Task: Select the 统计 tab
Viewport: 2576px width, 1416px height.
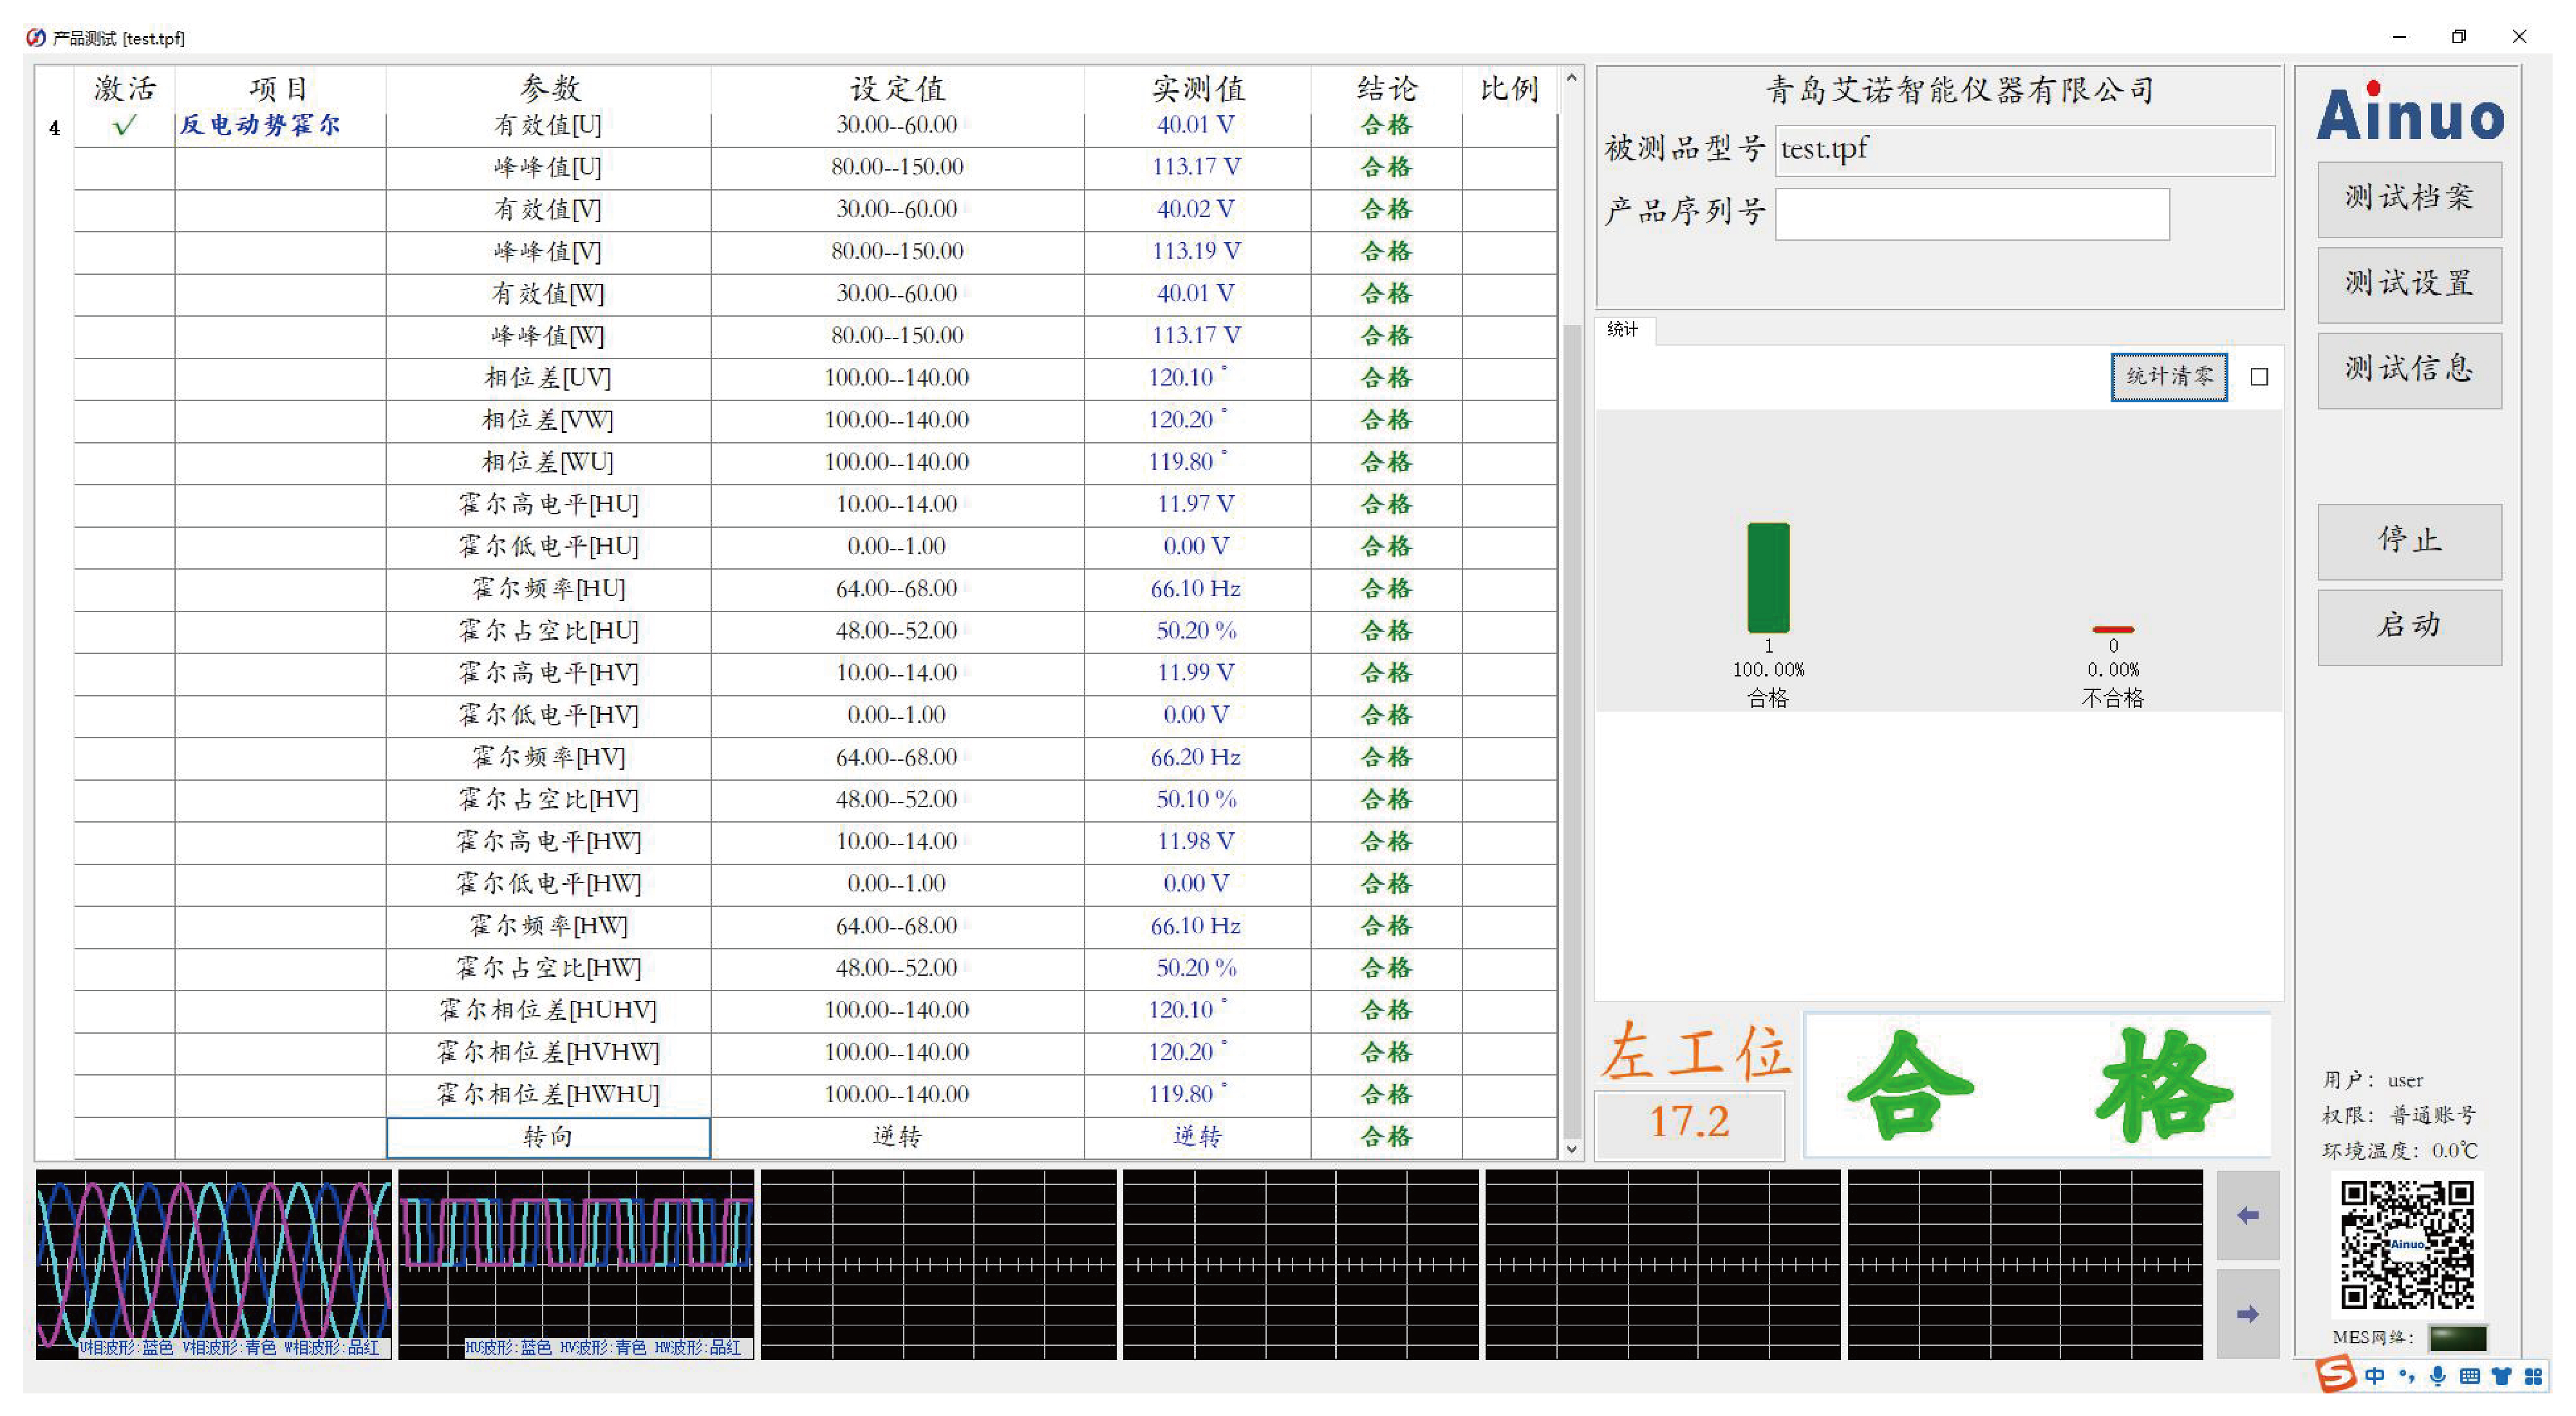Action: [x=1622, y=329]
